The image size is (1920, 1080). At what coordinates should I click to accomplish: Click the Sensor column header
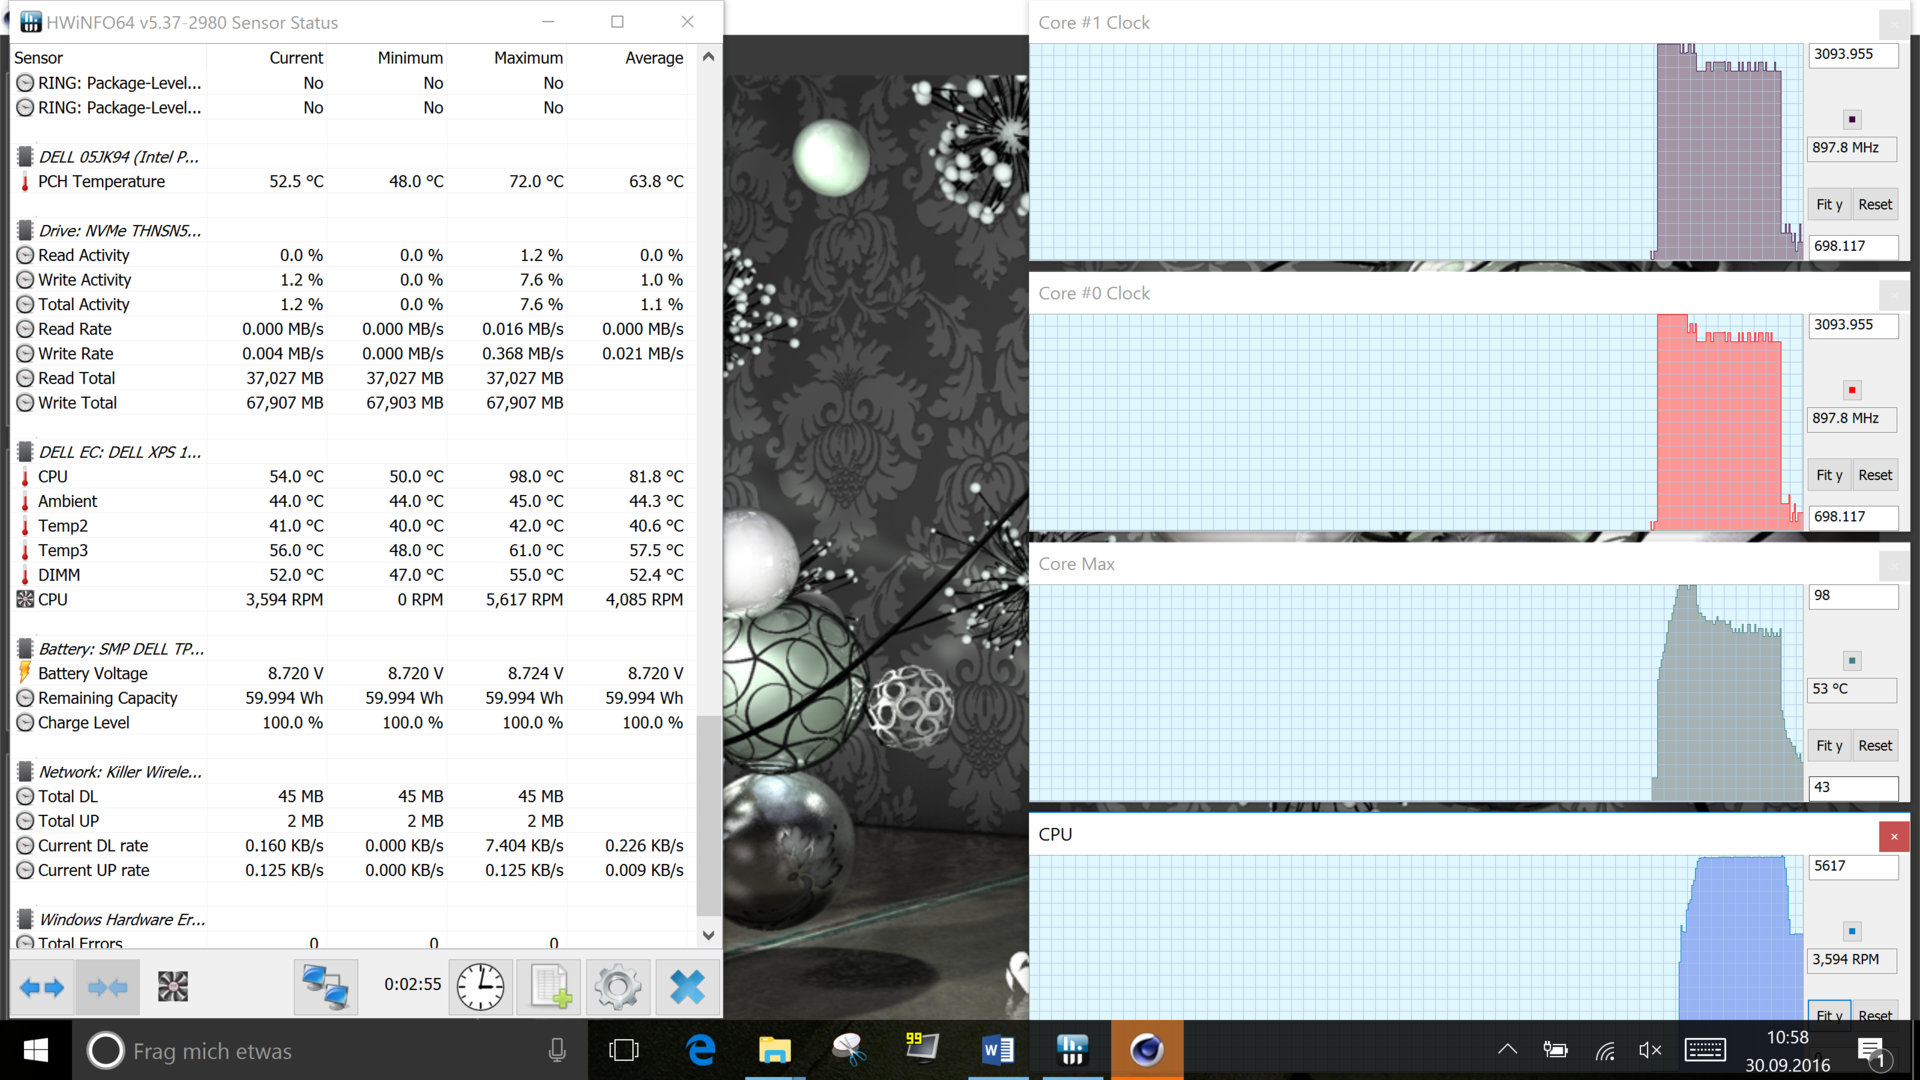pyautogui.click(x=38, y=58)
